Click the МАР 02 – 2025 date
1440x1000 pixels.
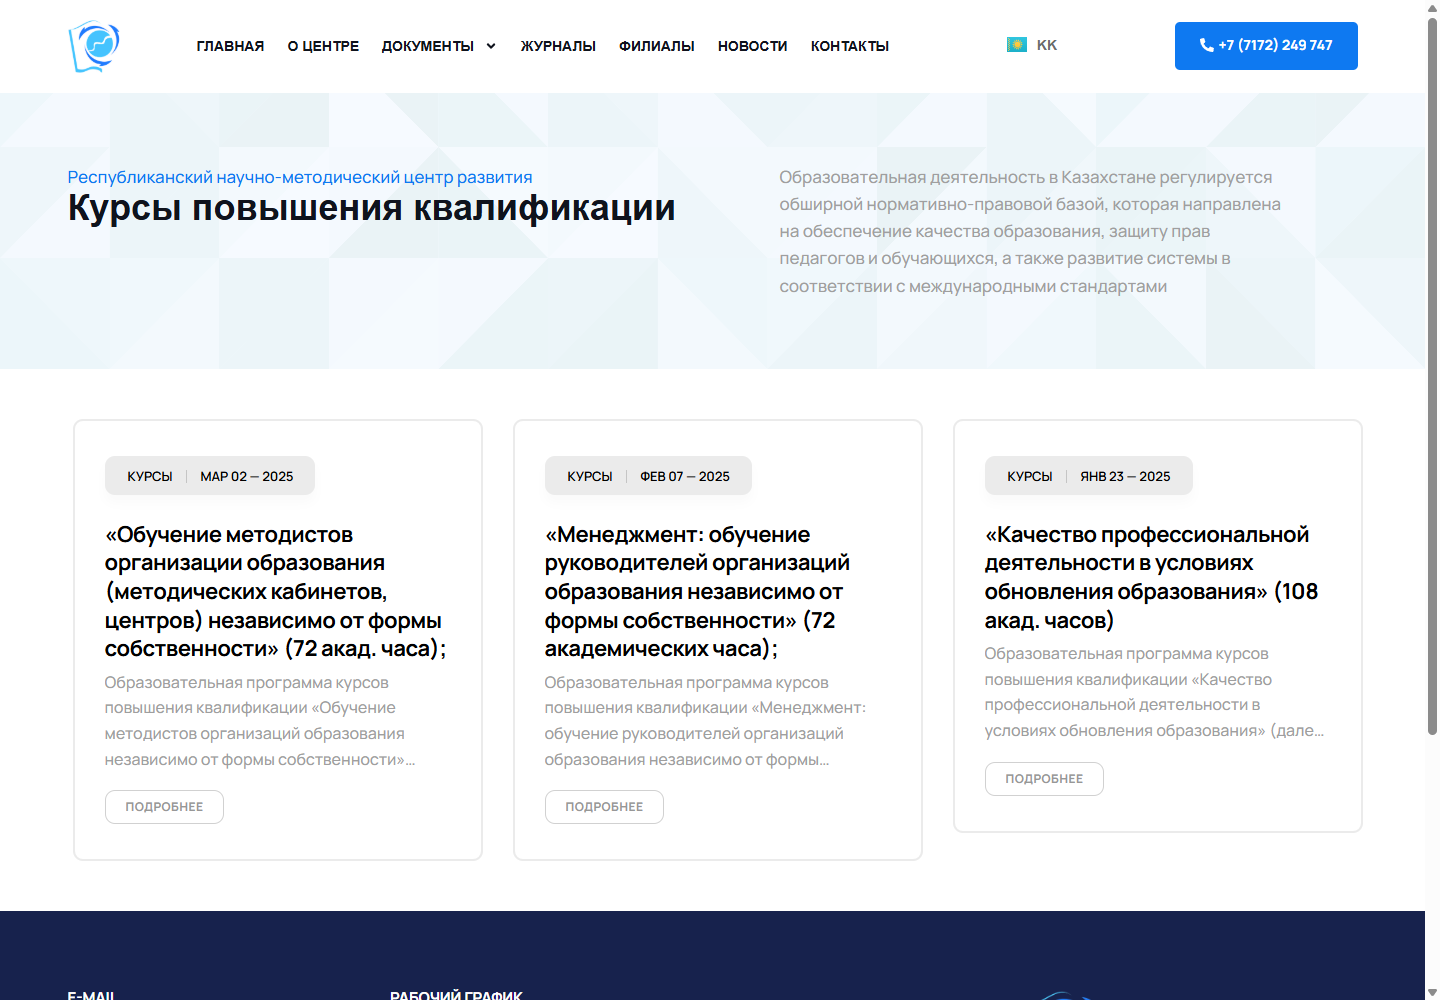click(247, 476)
